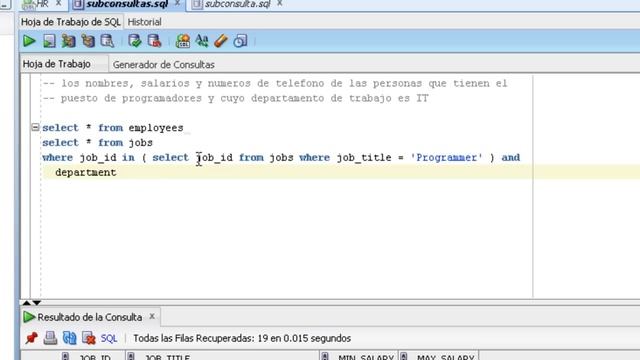Select Hoja de Trabajo de SQL tab
The width and height of the screenshot is (640, 360).
[71, 22]
